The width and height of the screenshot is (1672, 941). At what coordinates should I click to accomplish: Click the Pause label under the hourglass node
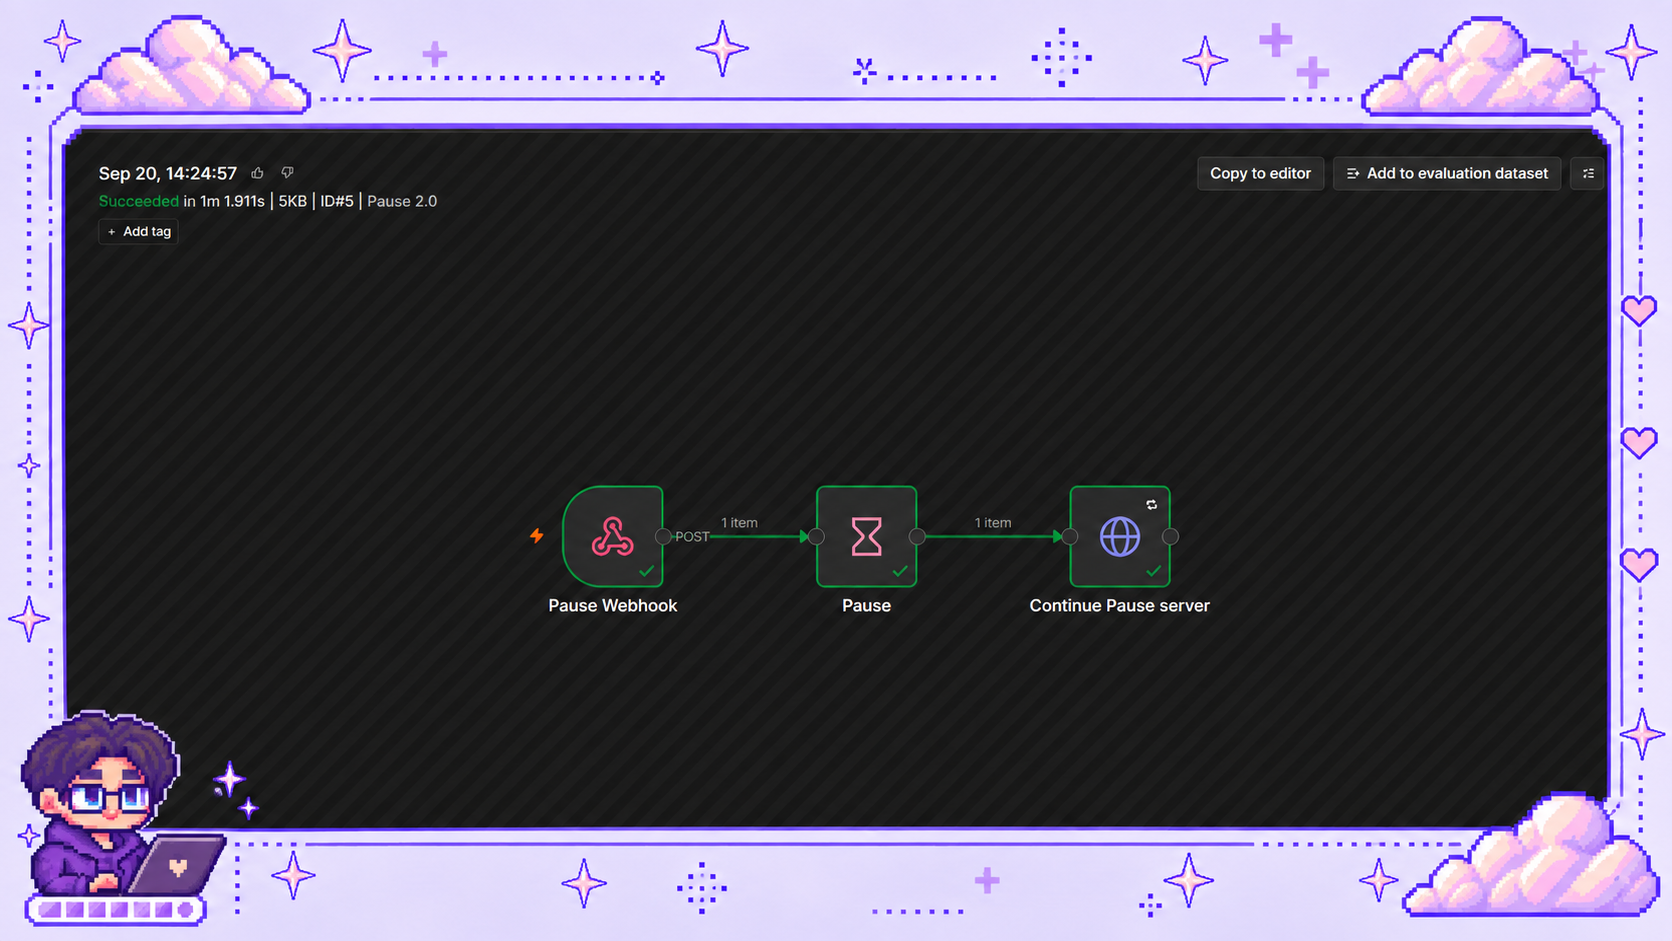coord(866,606)
